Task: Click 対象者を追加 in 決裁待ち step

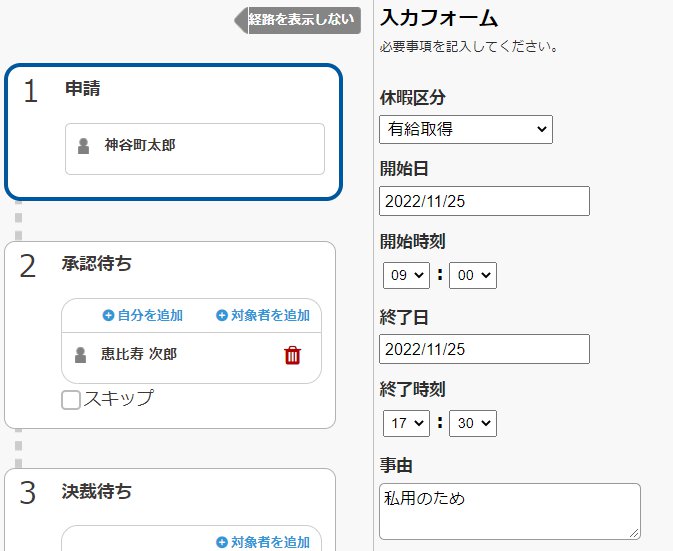Action: 263,542
